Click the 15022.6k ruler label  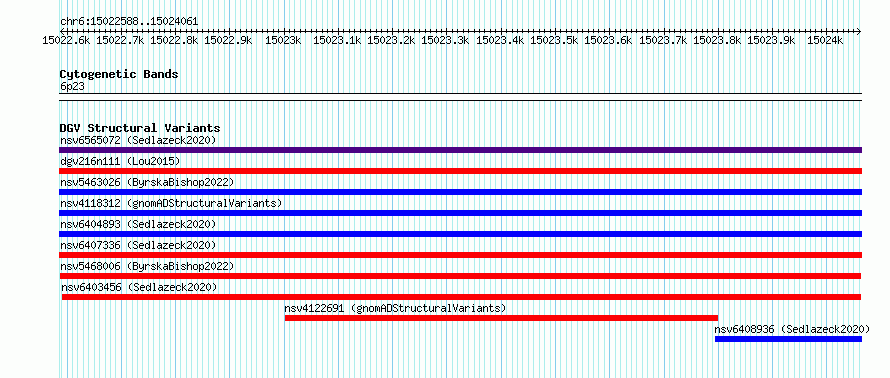point(66,41)
